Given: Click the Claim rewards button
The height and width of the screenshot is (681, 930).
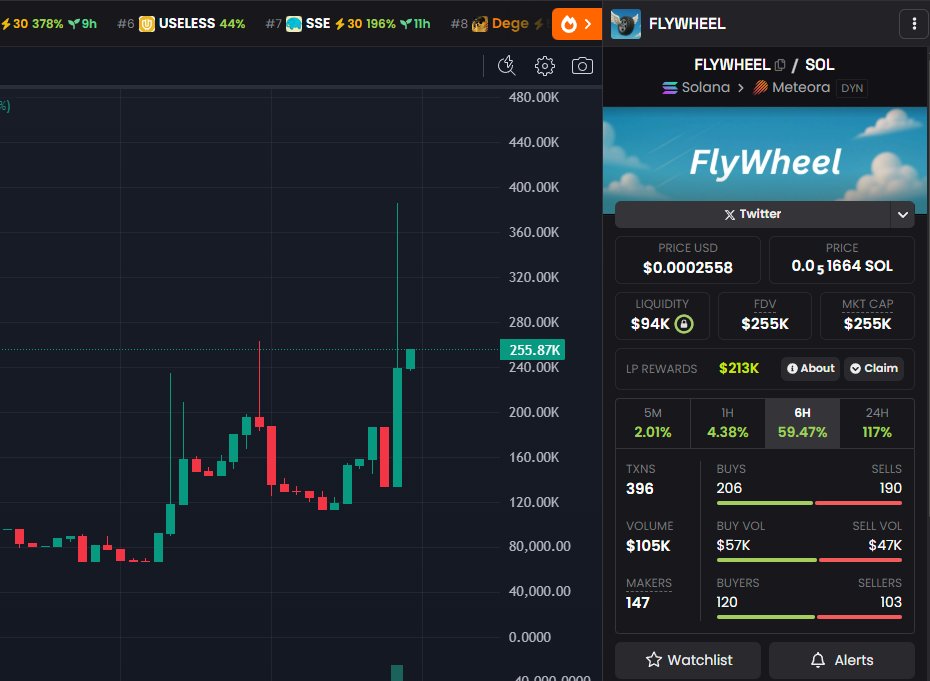Looking at the screenshot, I should pos(873,368).
